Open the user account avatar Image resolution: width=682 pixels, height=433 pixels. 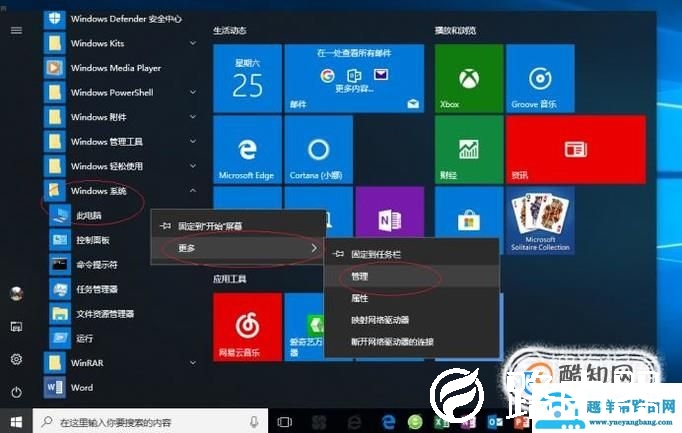pos(17,294)
